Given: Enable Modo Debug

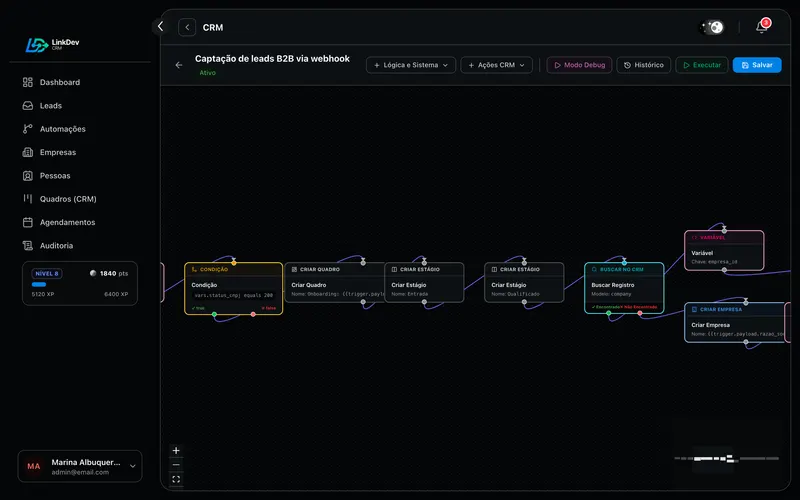Looking at the screenshot, I should pos(580,65).
